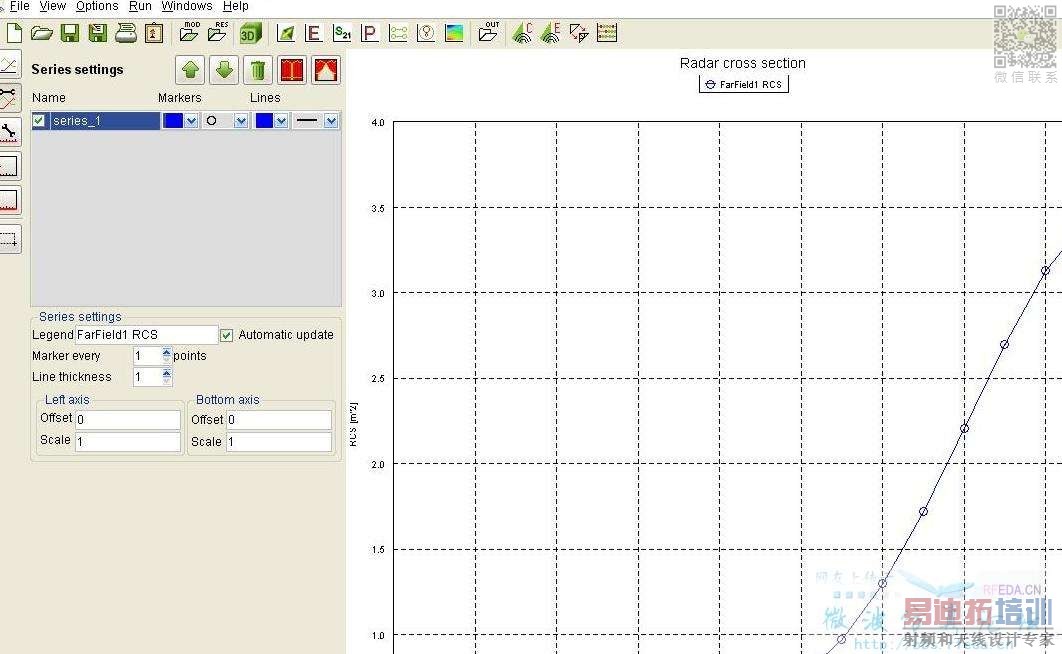Click the Bottom axis Offset field
1062x654 pixels.
279,420
